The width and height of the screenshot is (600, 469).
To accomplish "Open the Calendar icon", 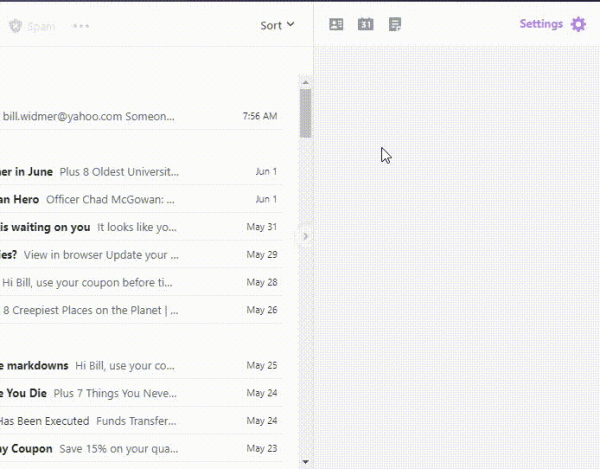I will point(365,24).
